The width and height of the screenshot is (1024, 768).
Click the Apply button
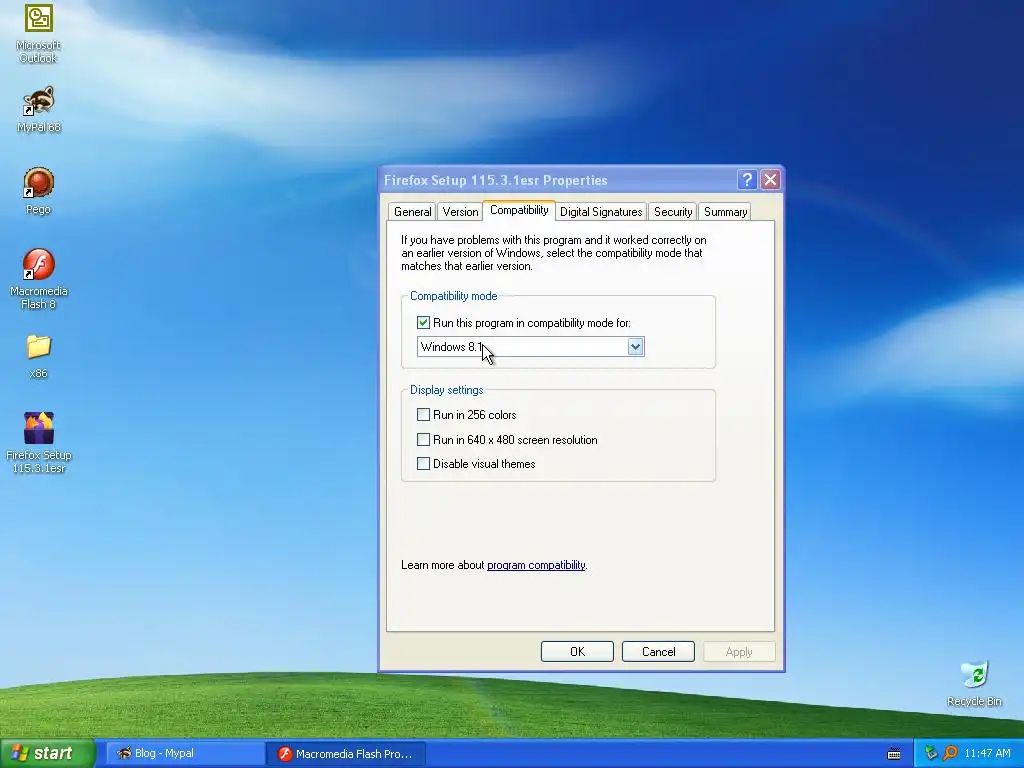tap(739, 652)
